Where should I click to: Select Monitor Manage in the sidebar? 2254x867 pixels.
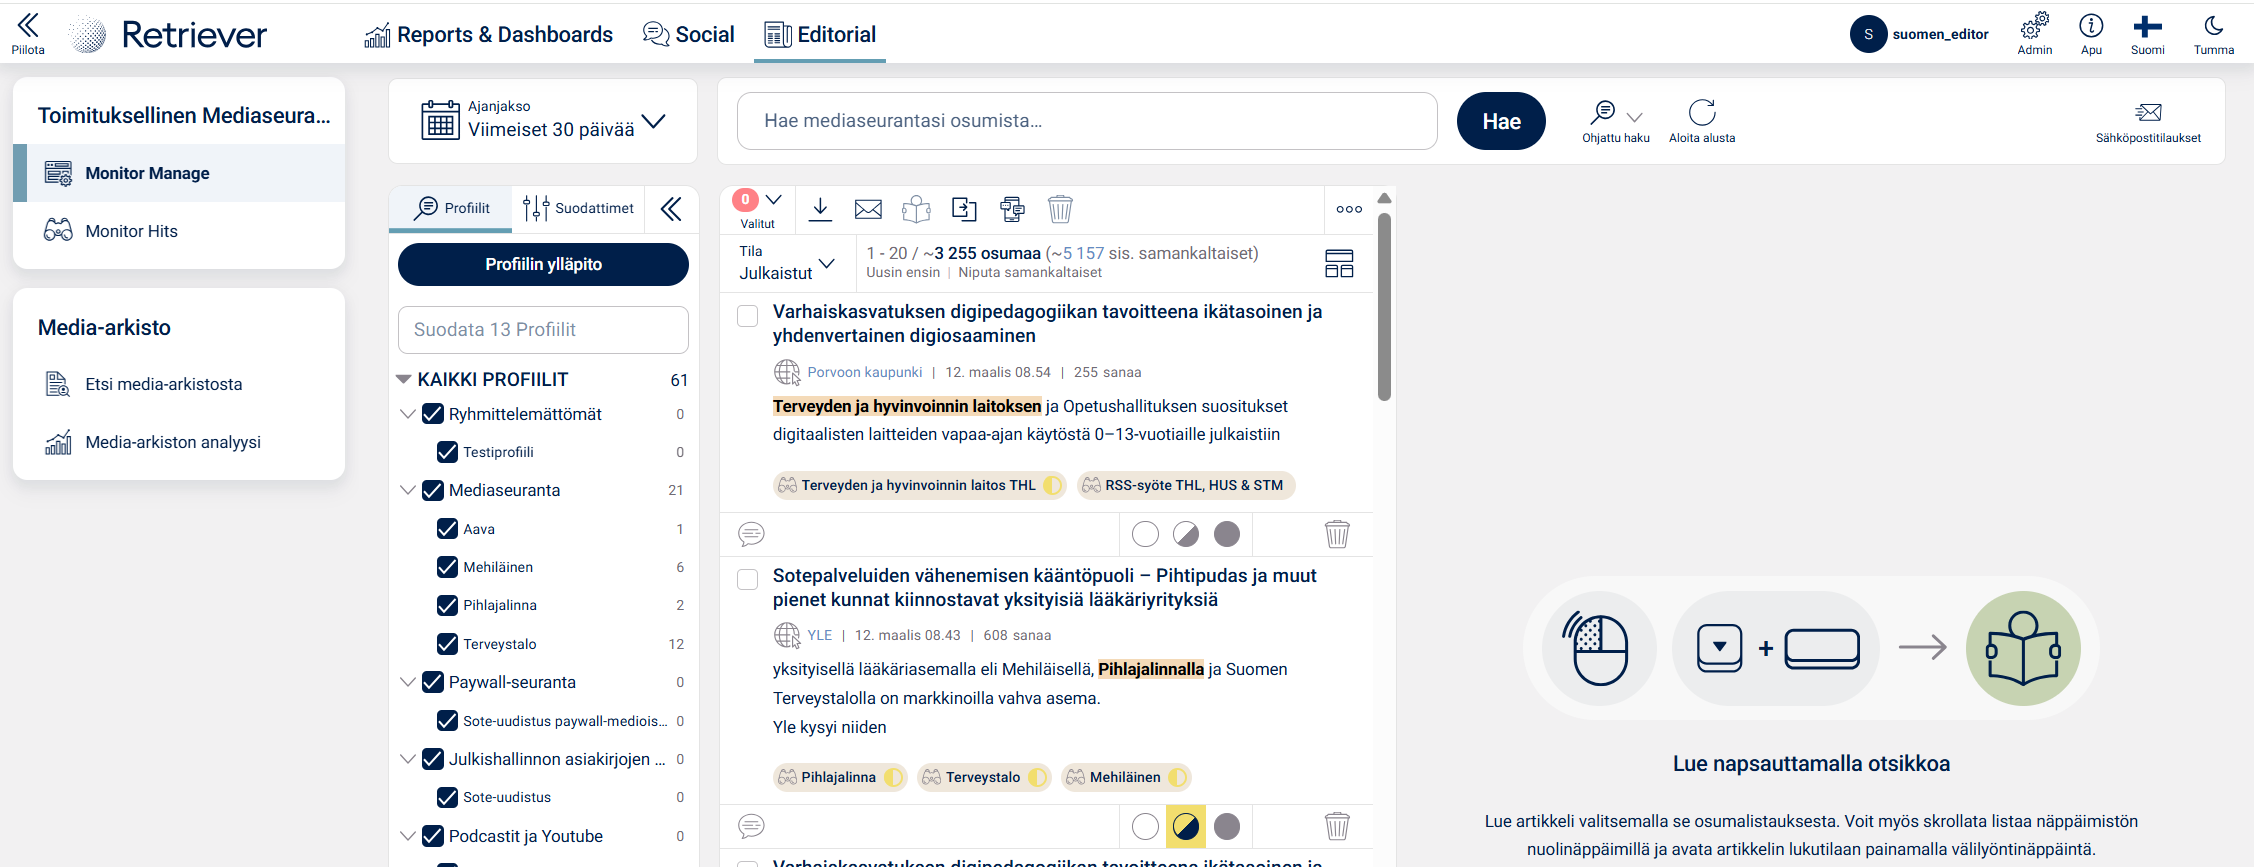point(179,173)
